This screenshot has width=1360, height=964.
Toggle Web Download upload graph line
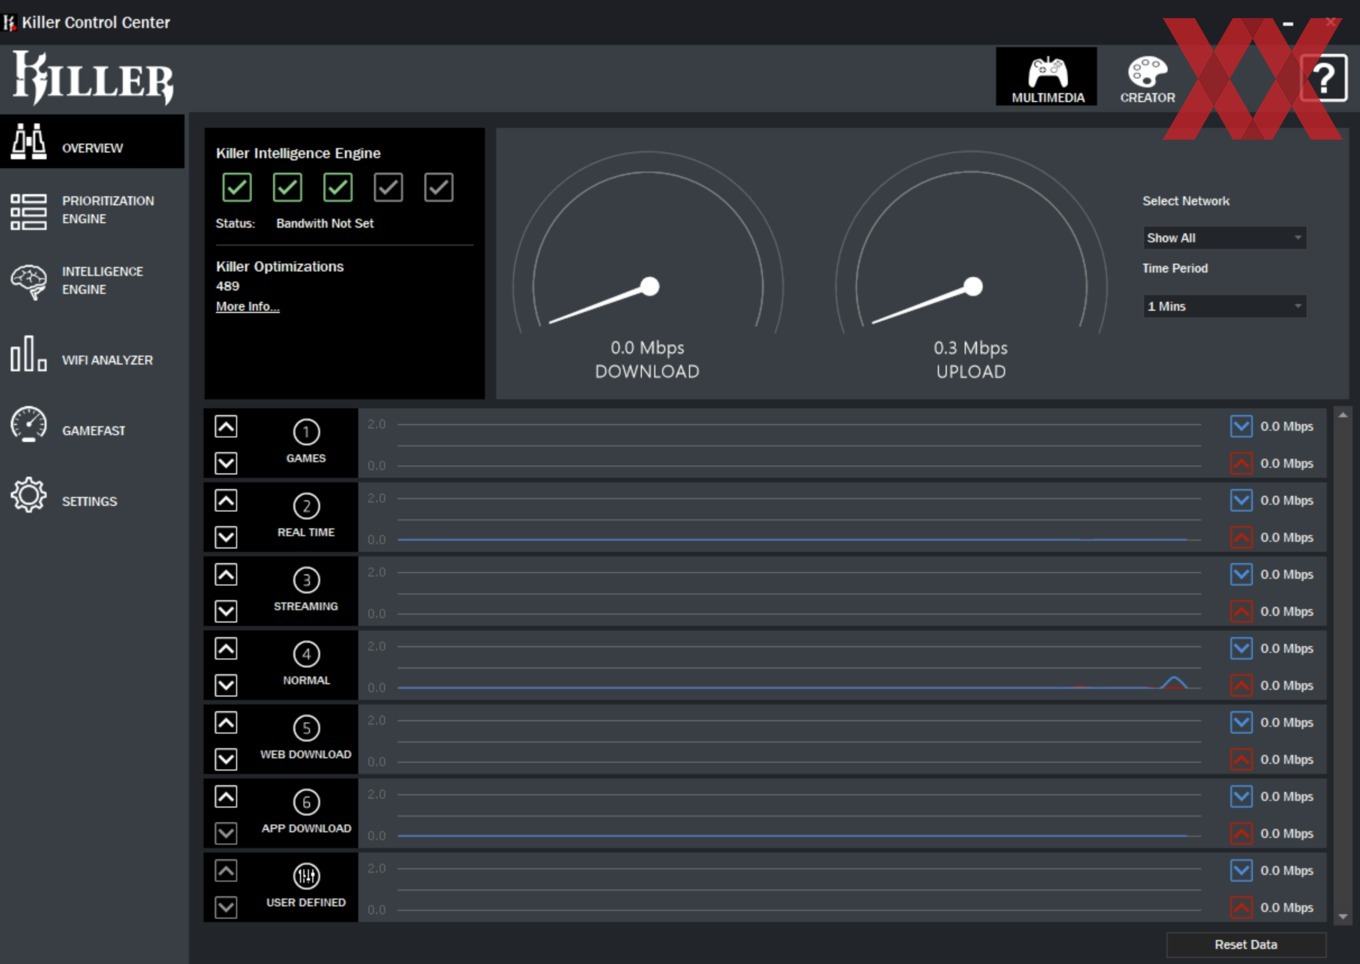1241,759
